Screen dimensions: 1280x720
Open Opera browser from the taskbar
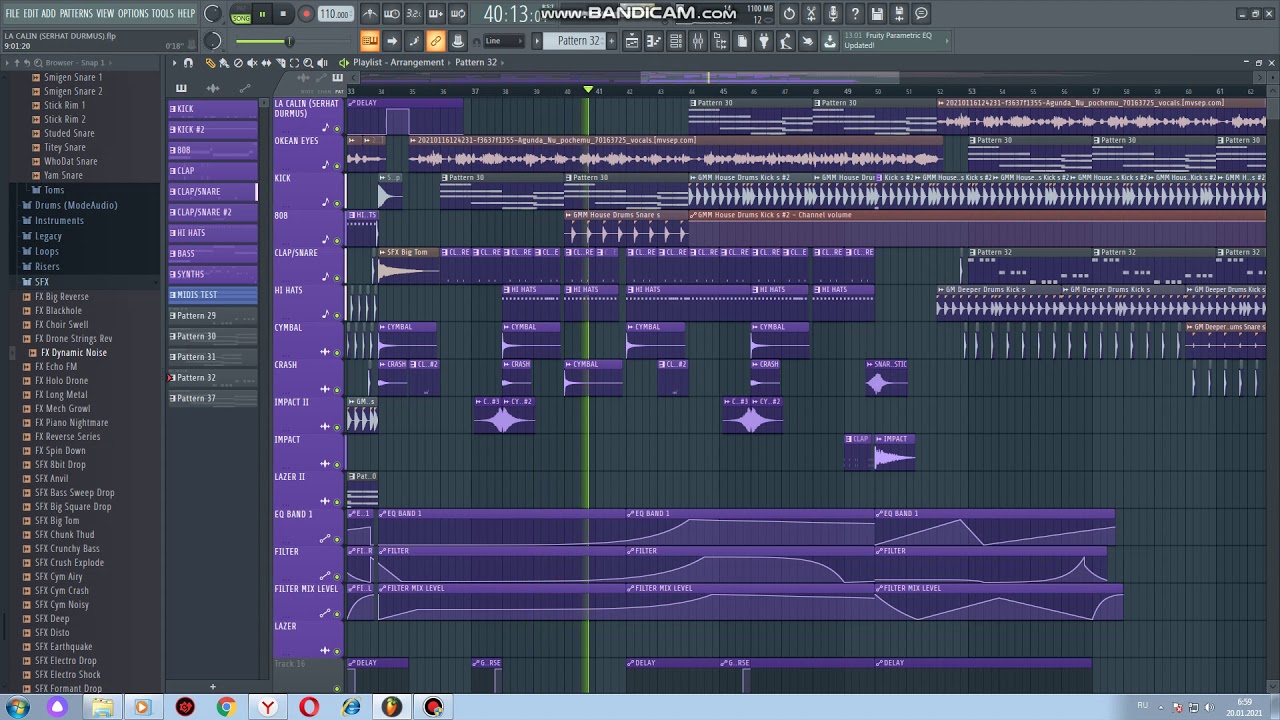309,707
